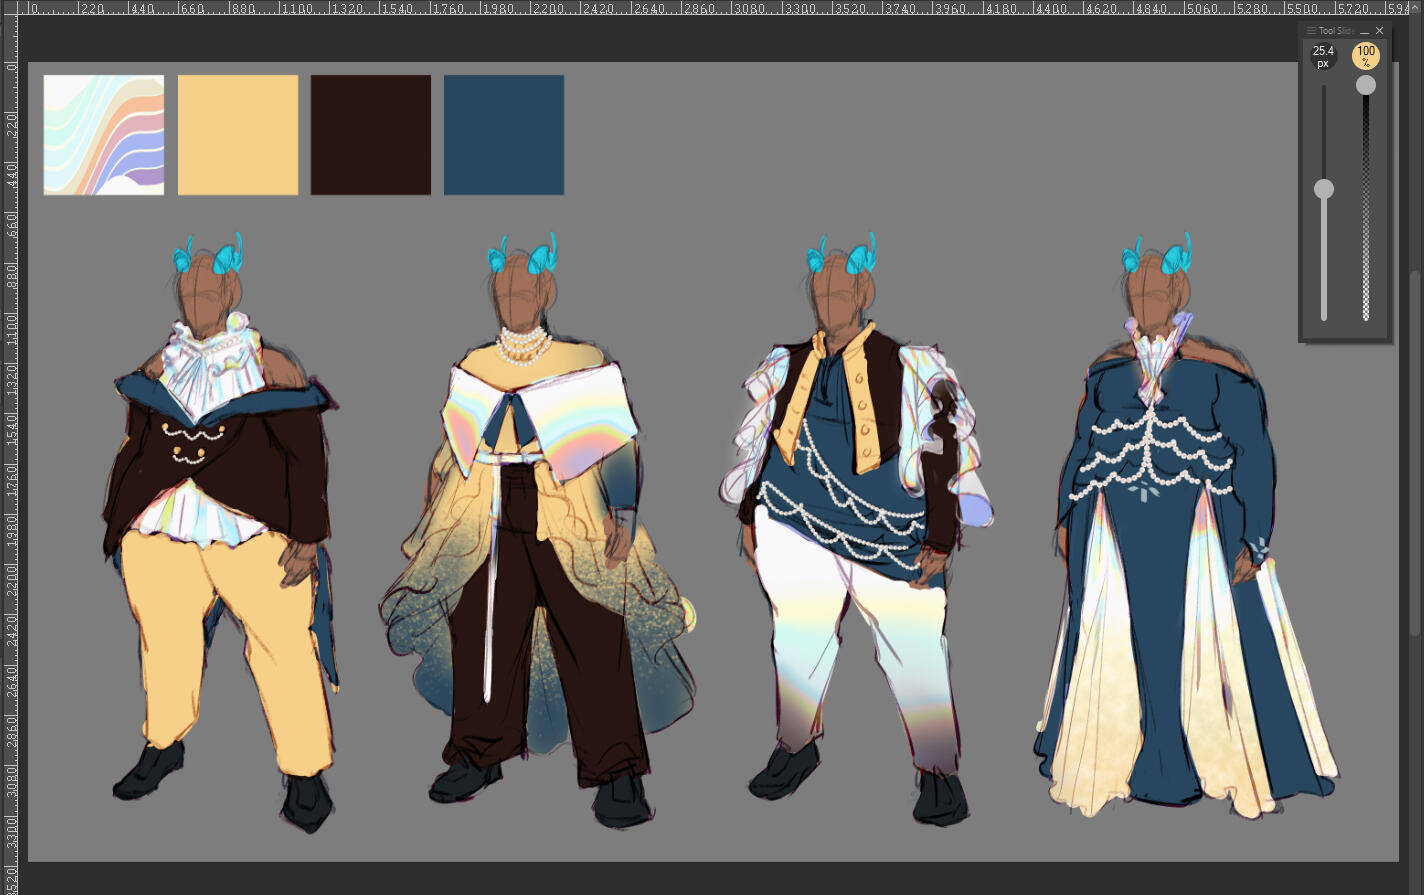This screenshot has width=1424, height=895.
Task: Click the pastel rainbow pattern swatch
Action: 104,135
